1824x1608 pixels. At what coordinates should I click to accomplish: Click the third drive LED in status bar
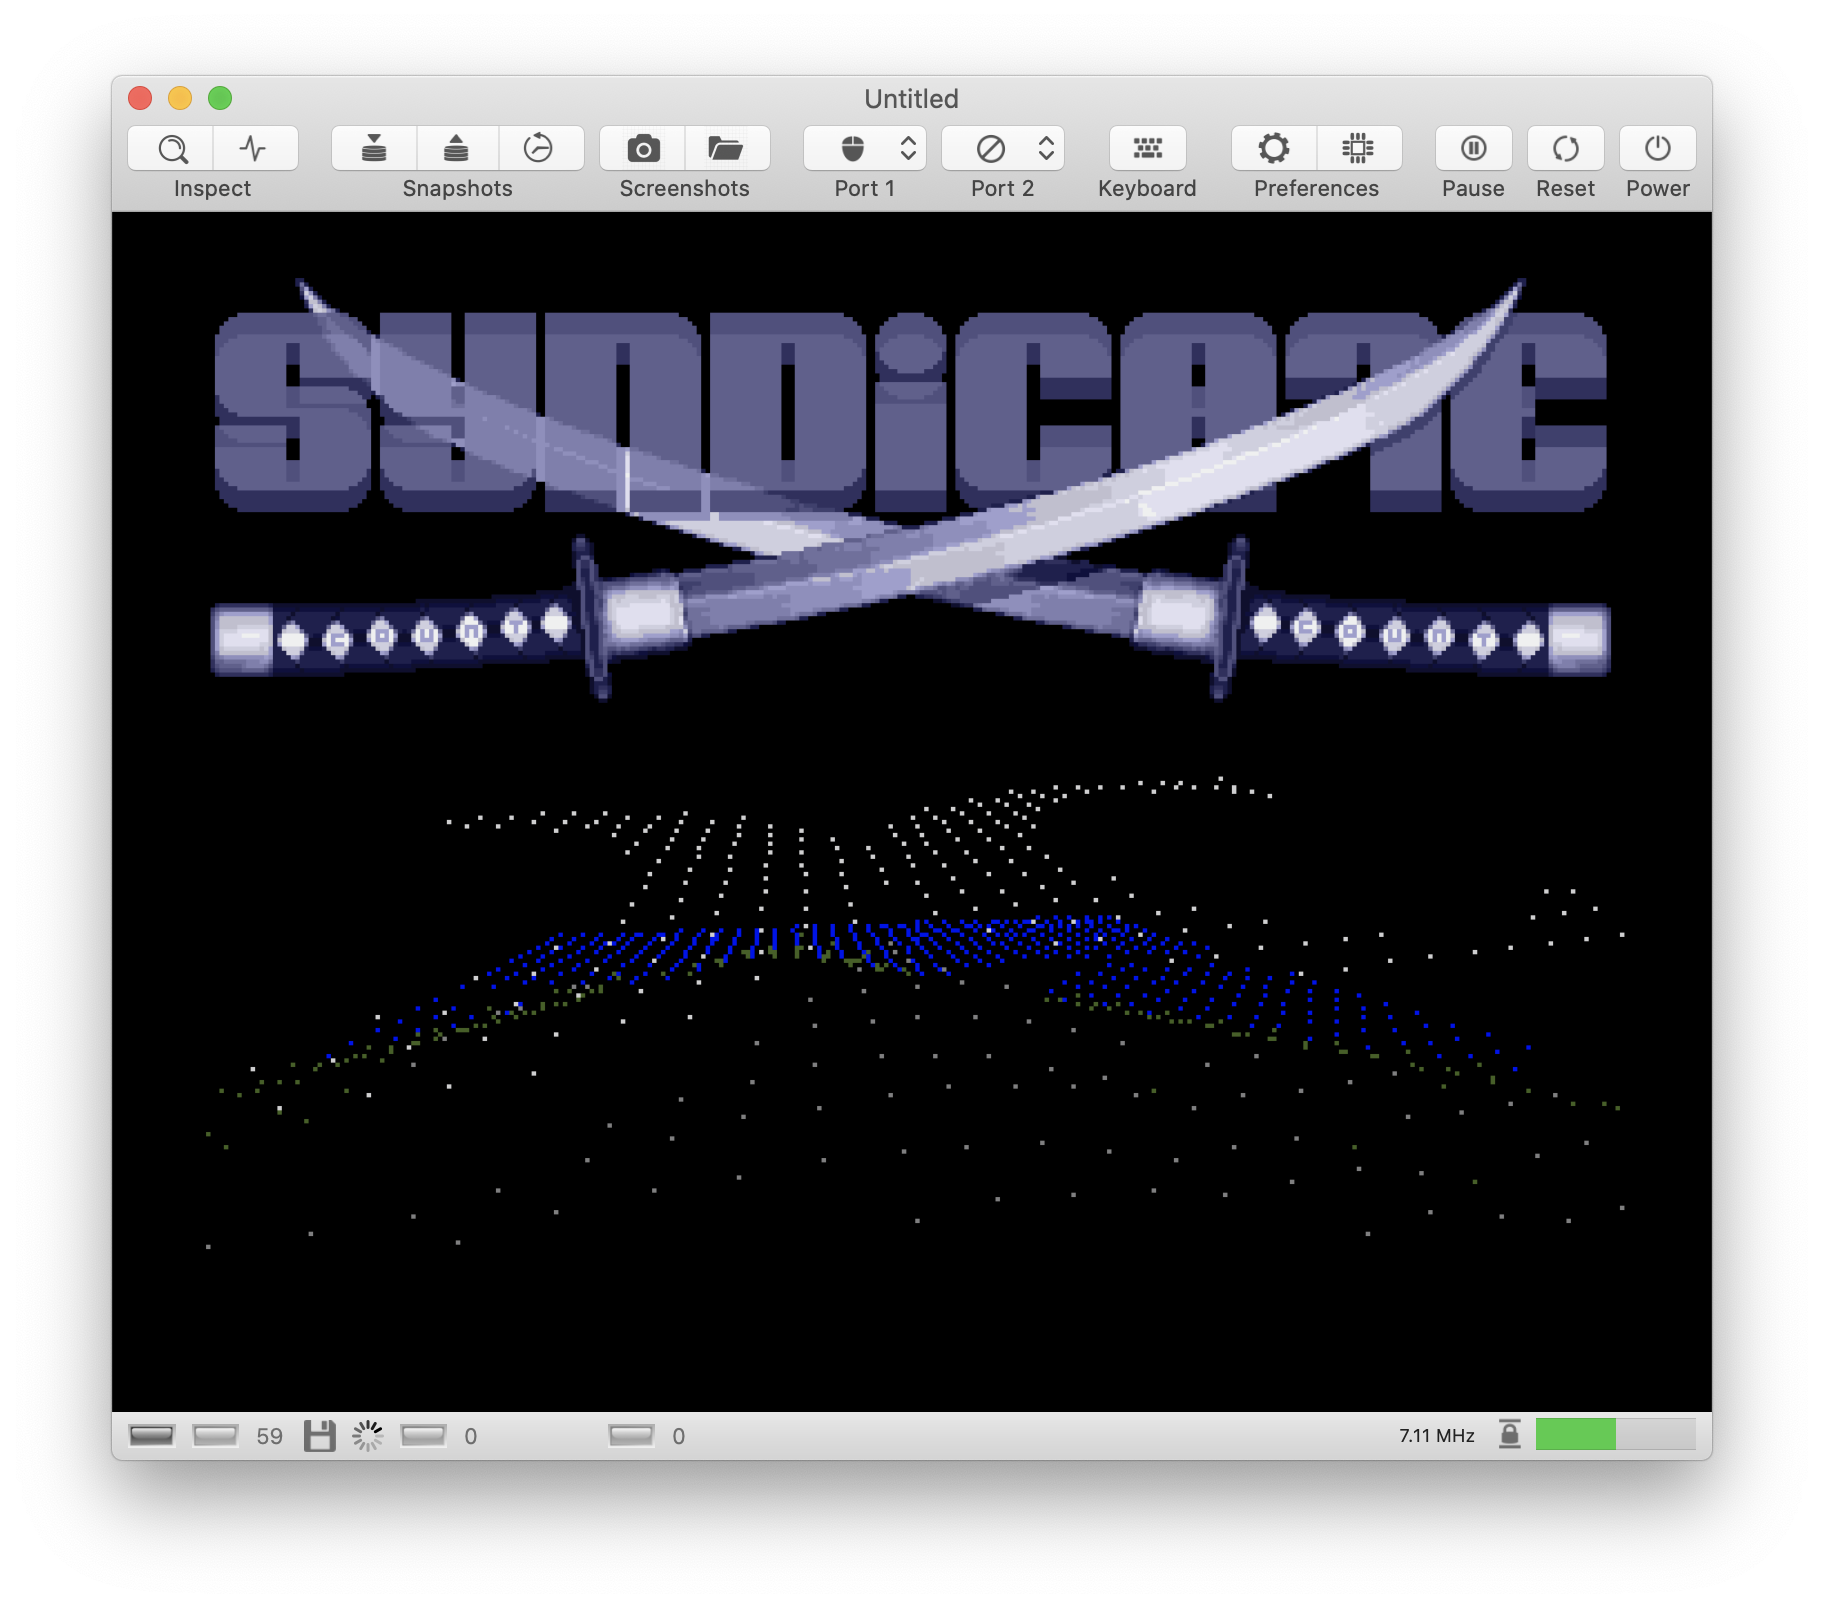631,1436
